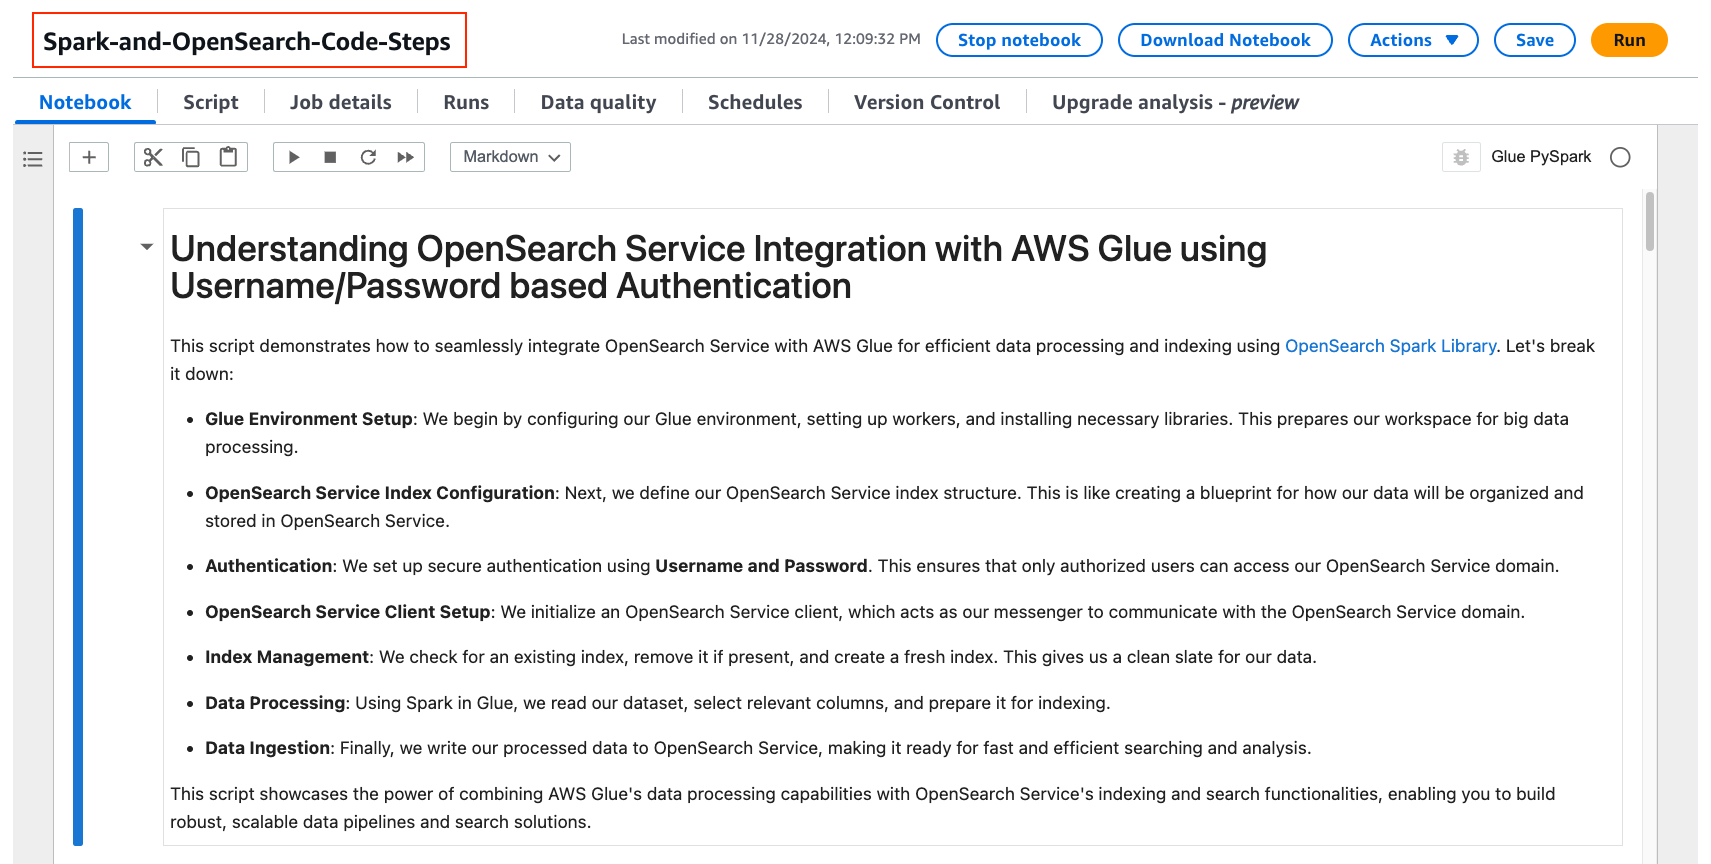1711x864 pixels.
Task: Click the notebook vertical scrollbar
Action: 1650,221
